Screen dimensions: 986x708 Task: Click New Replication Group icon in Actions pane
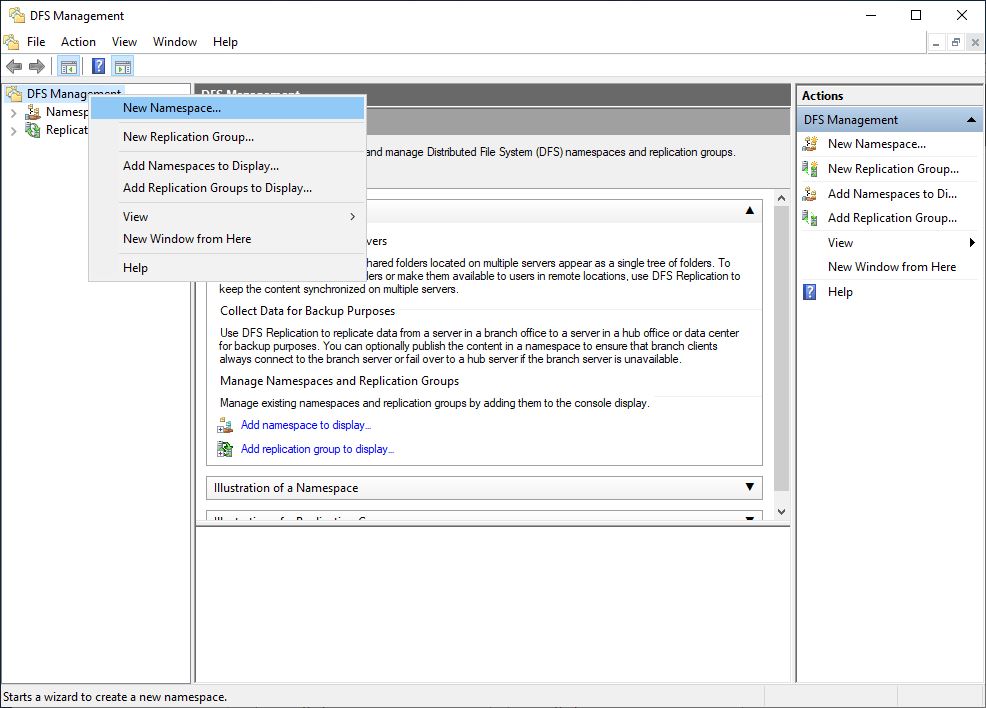pos(810,169)
